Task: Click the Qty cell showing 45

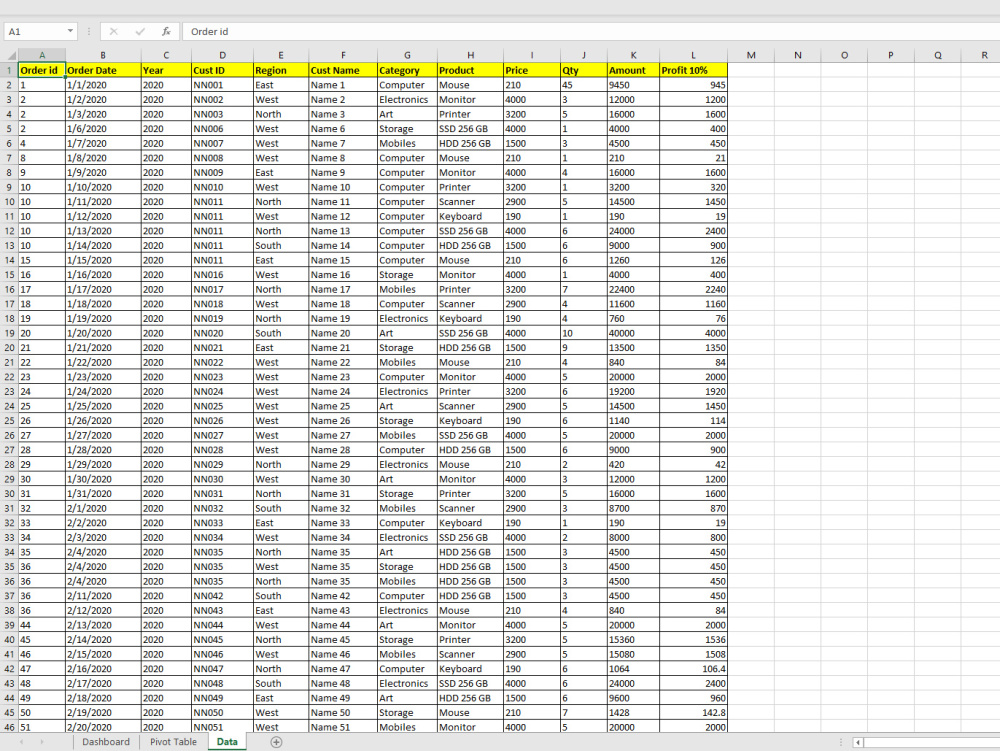Action: point(584,85)
